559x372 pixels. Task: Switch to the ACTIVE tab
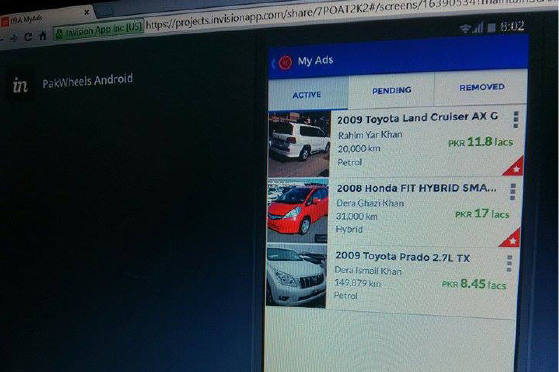pos(308,95)
